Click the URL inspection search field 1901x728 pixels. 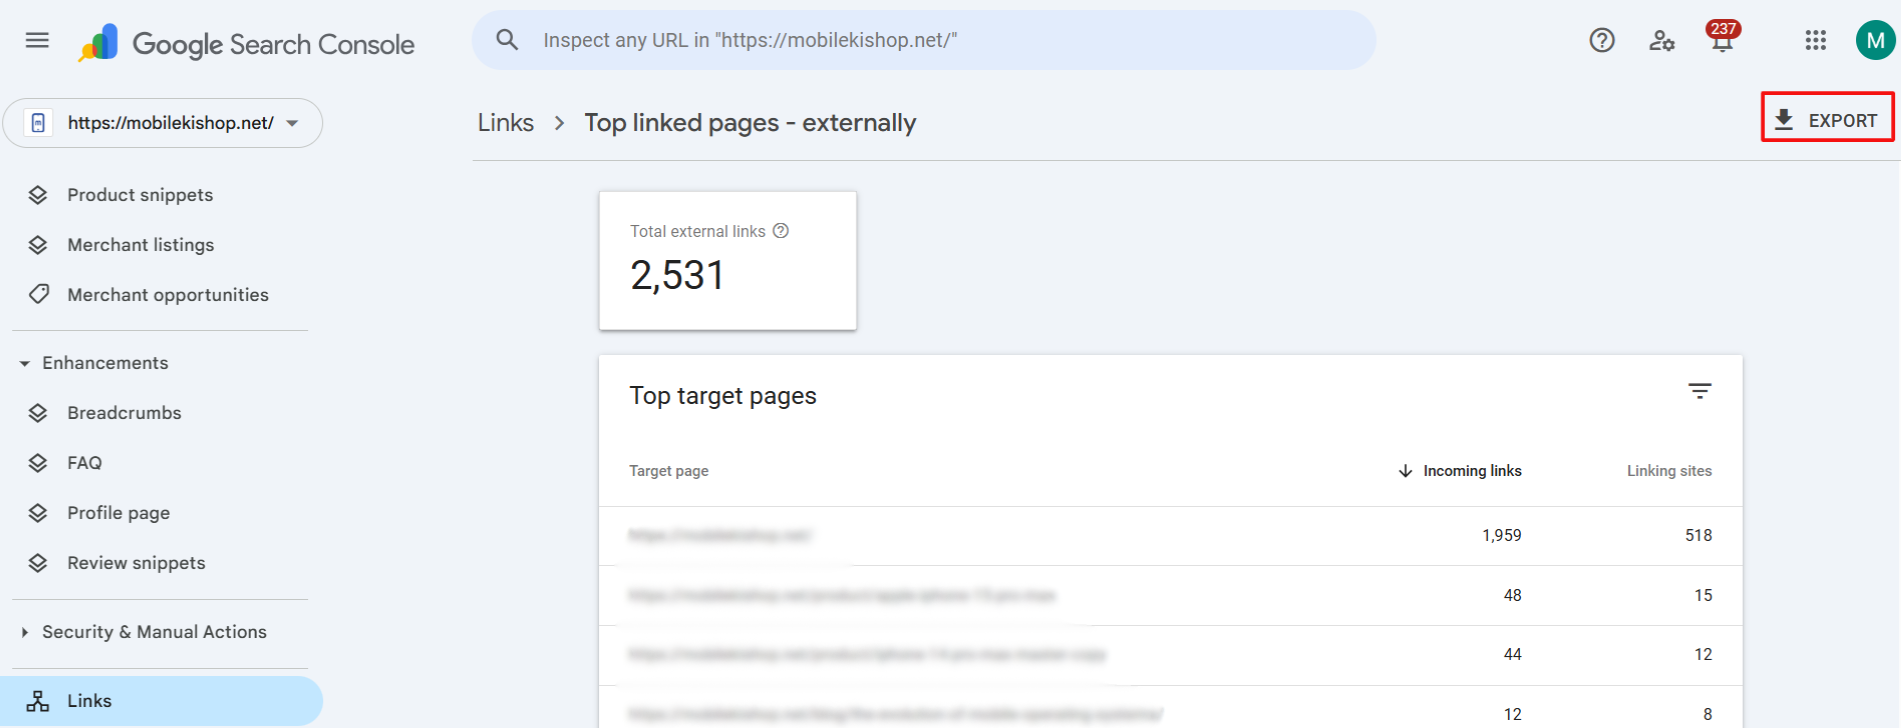coord(920,40)
